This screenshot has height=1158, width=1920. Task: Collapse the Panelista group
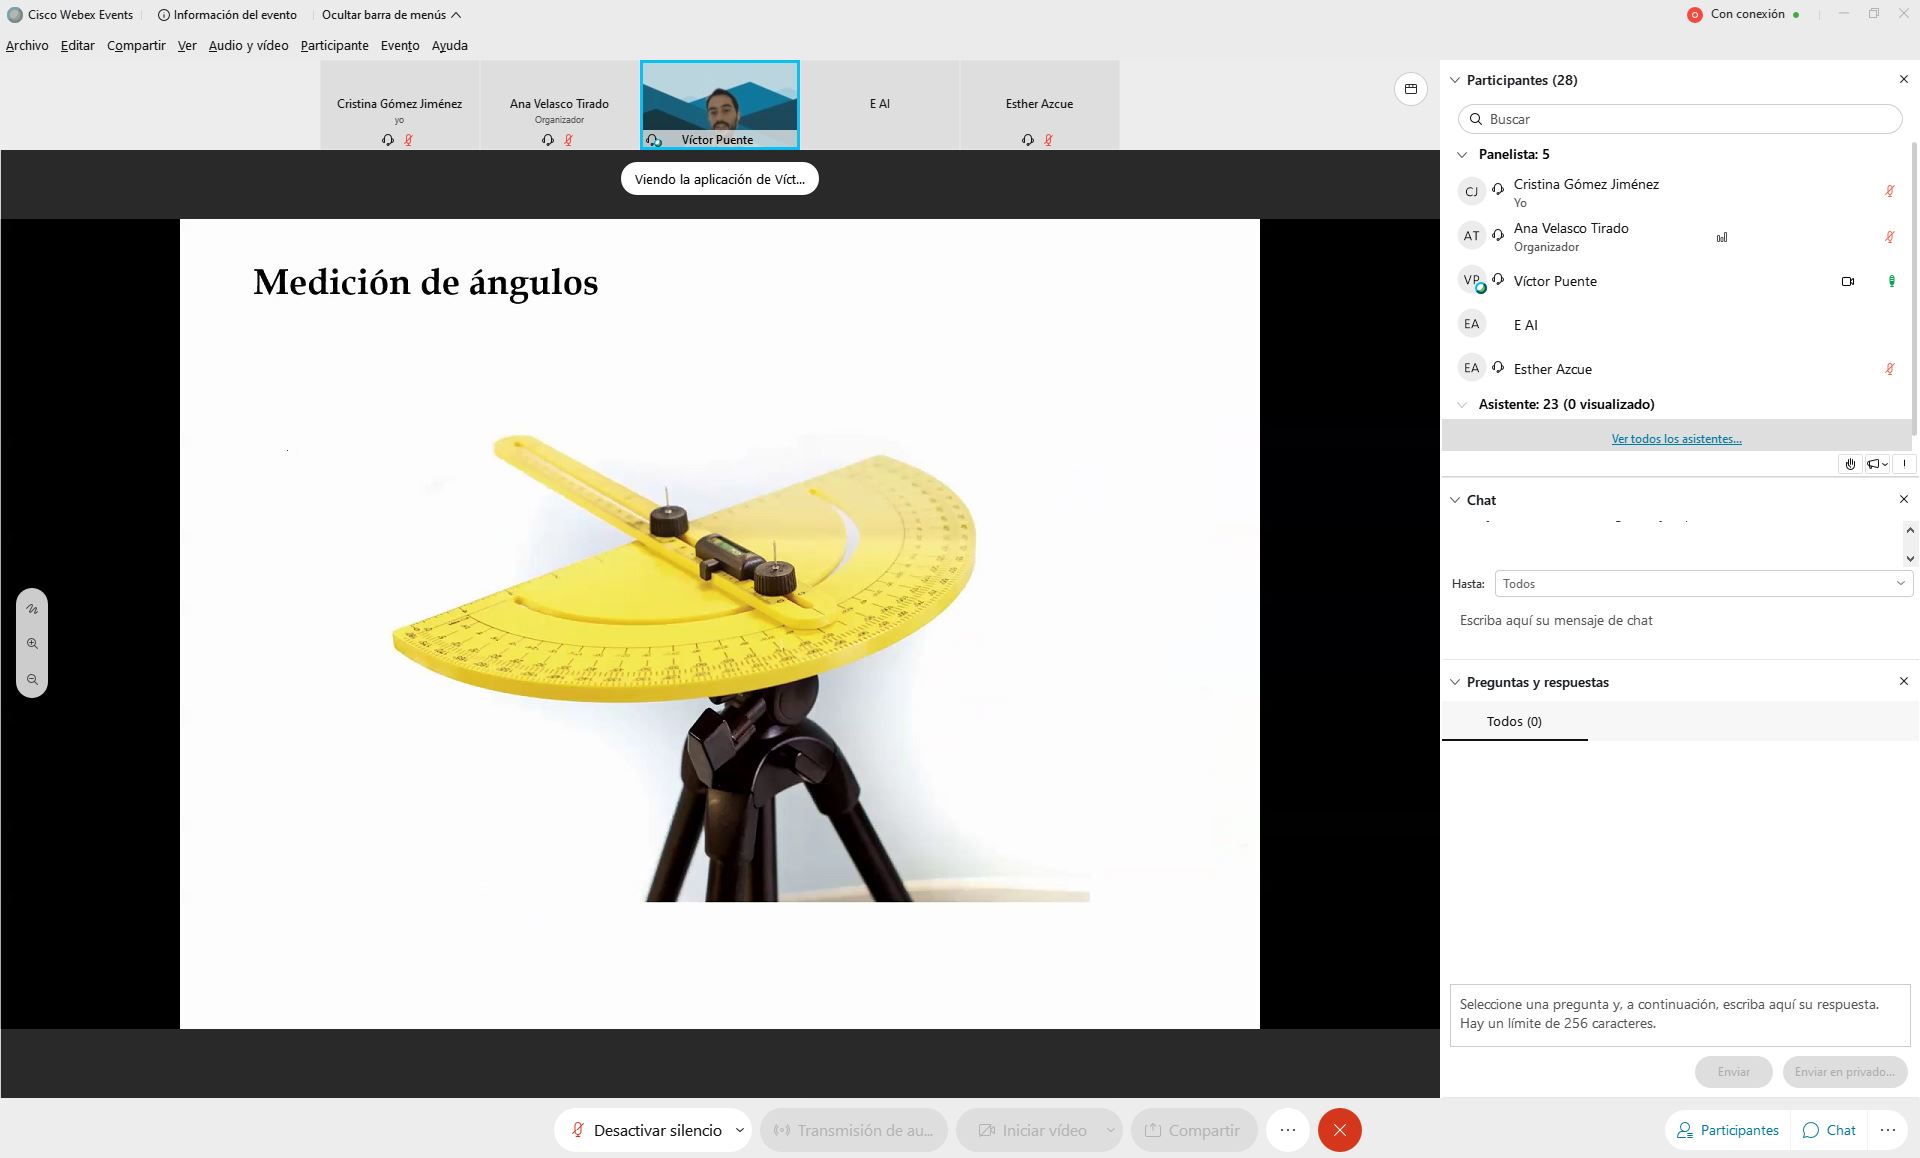(1462, 155)
